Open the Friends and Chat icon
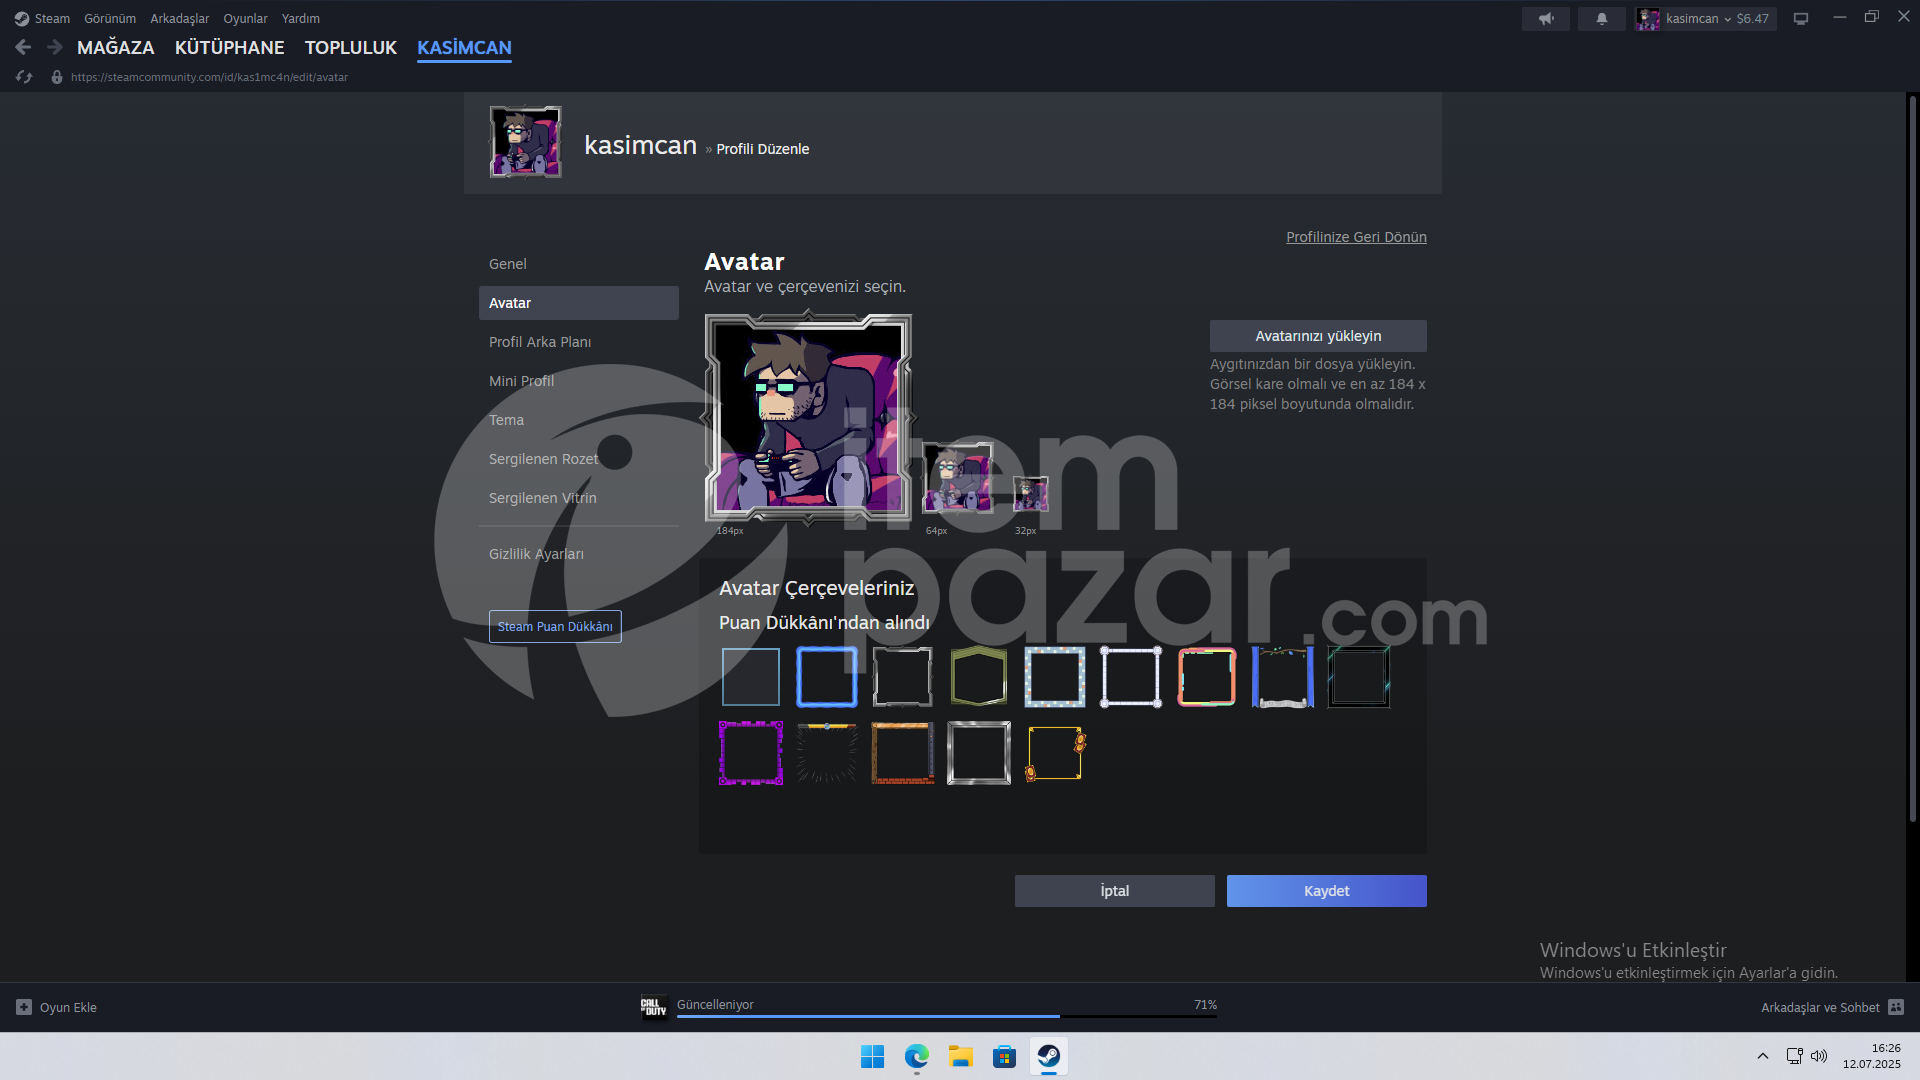Viewport: 1920px width, 1080px height. [x=1896, y=1007]
